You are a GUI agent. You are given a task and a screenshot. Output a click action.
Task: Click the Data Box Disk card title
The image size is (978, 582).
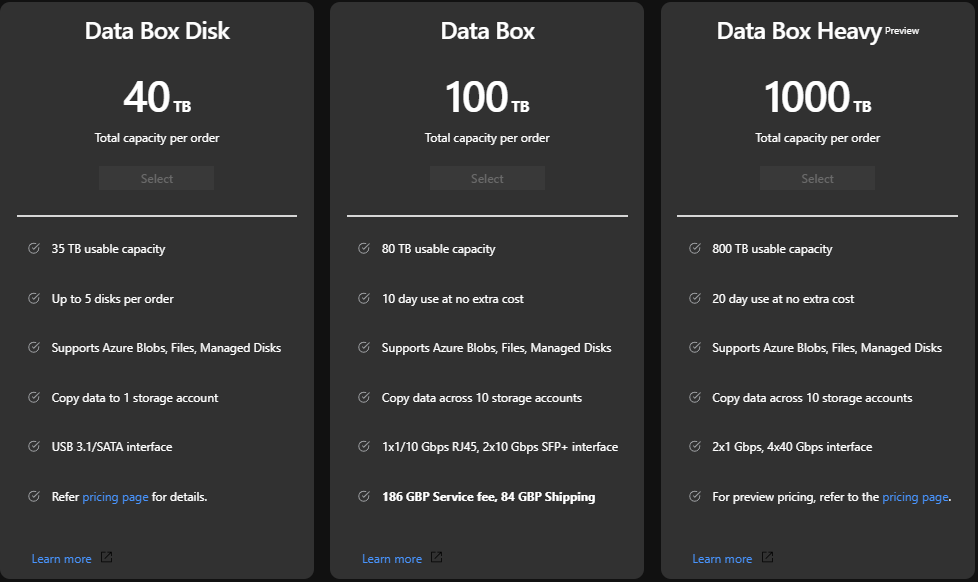[x=157, y=31]
